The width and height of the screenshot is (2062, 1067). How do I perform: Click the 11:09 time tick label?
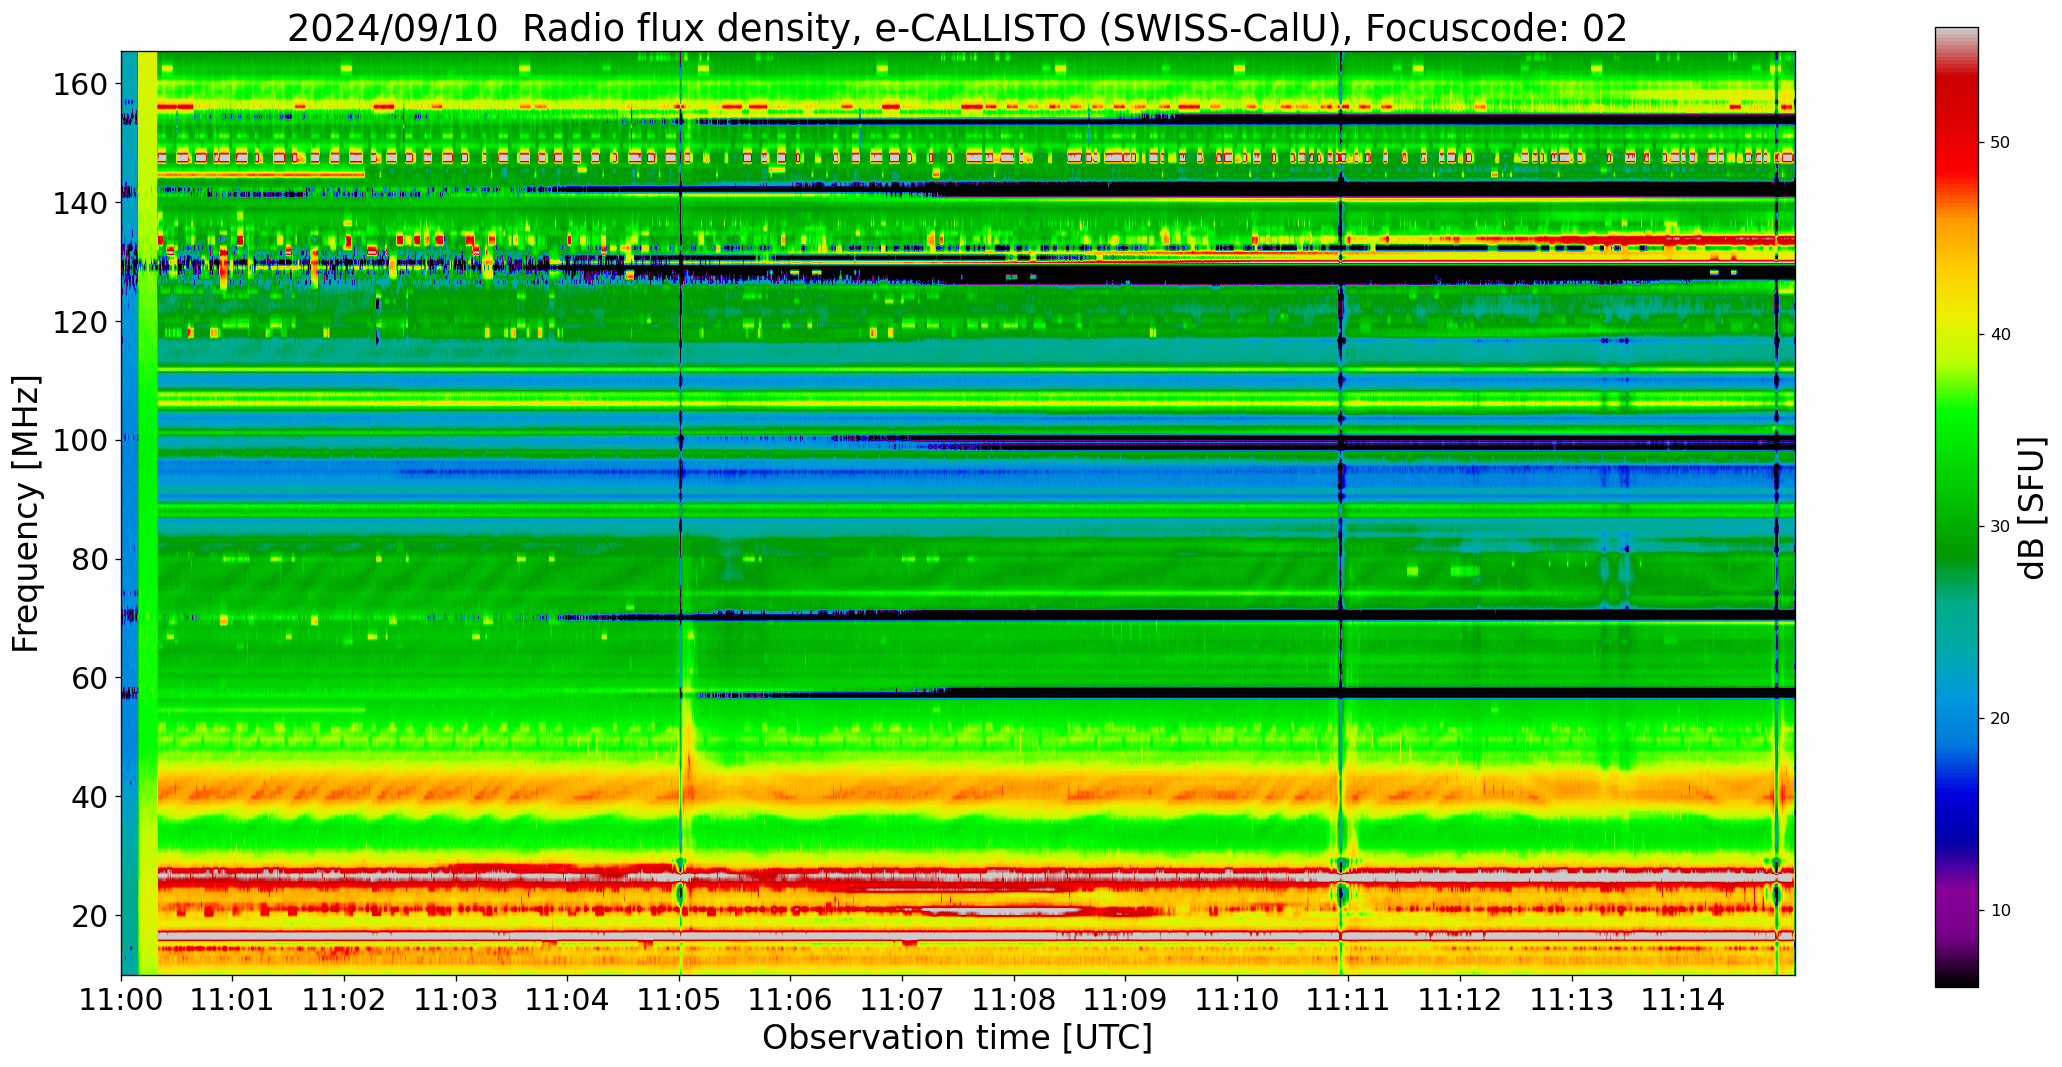(x=1126, y=998)
